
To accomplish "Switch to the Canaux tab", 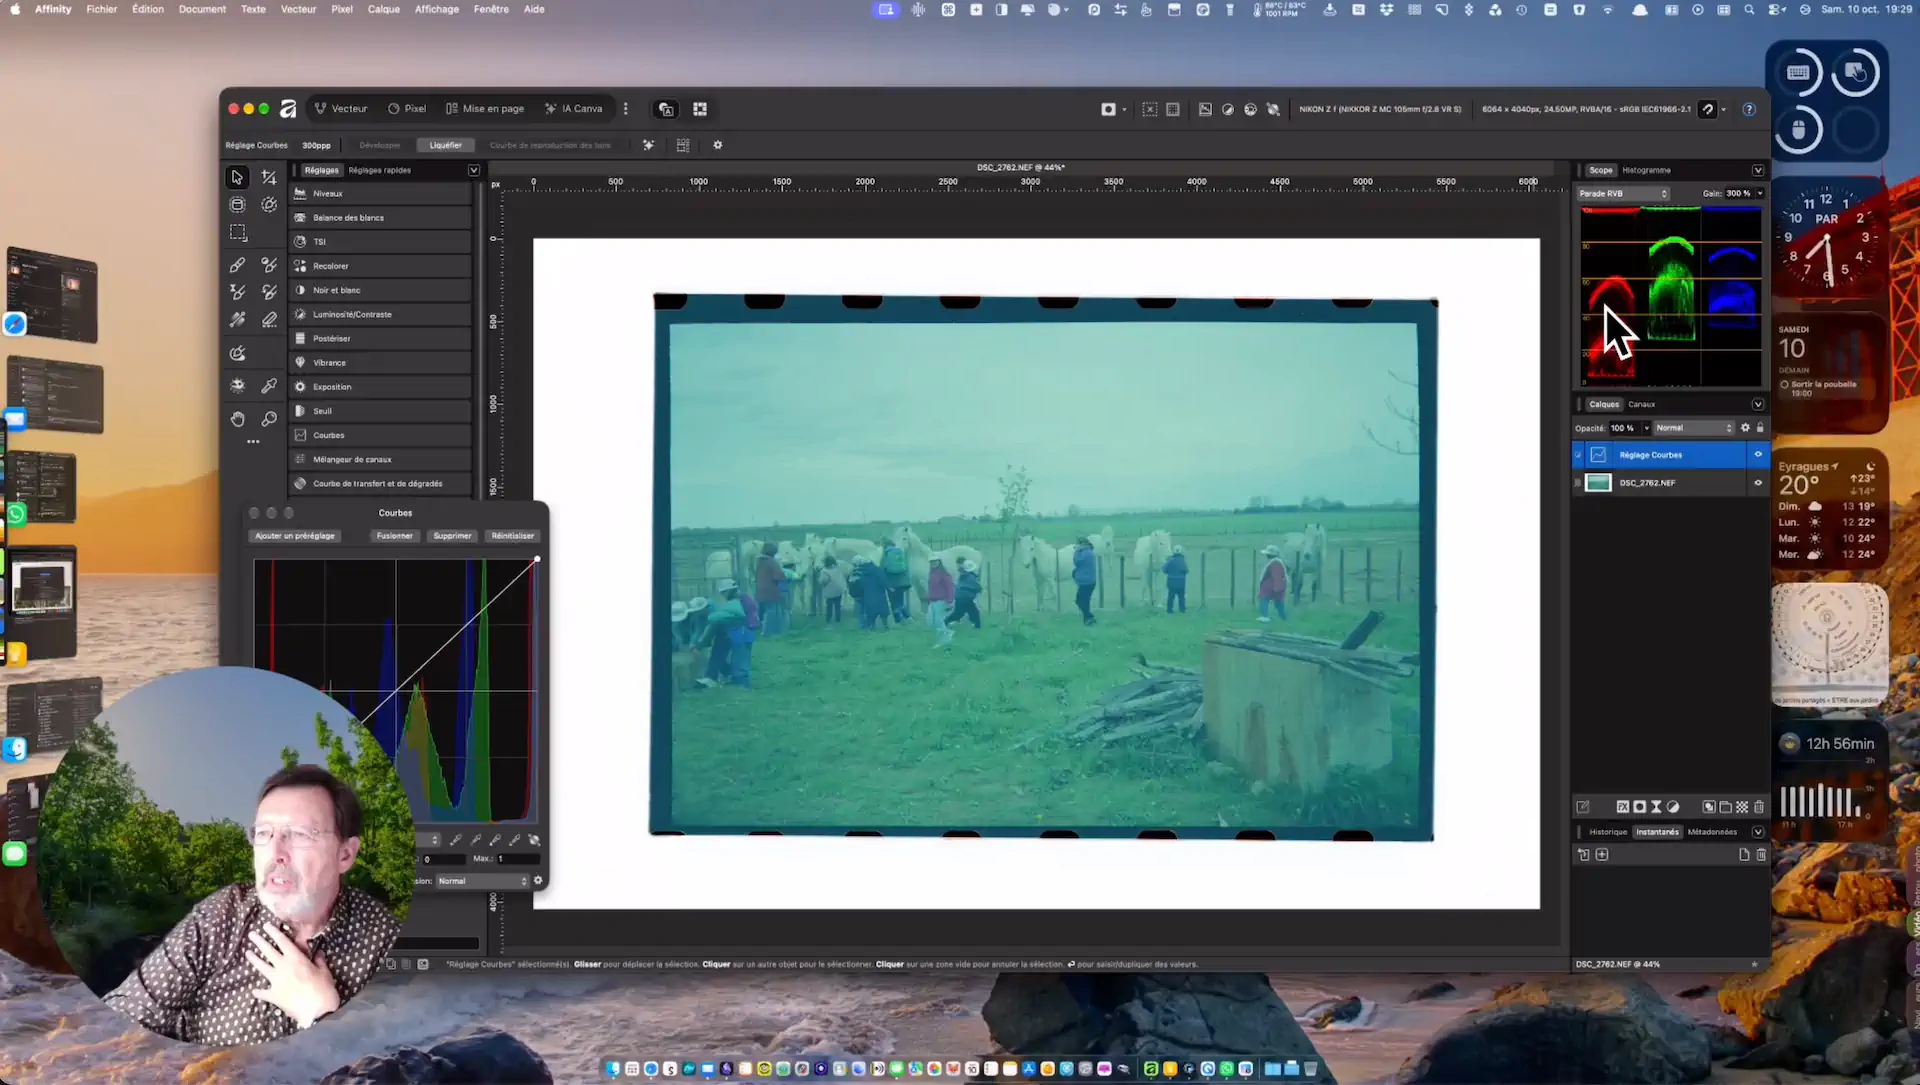I will point(1641,404).
